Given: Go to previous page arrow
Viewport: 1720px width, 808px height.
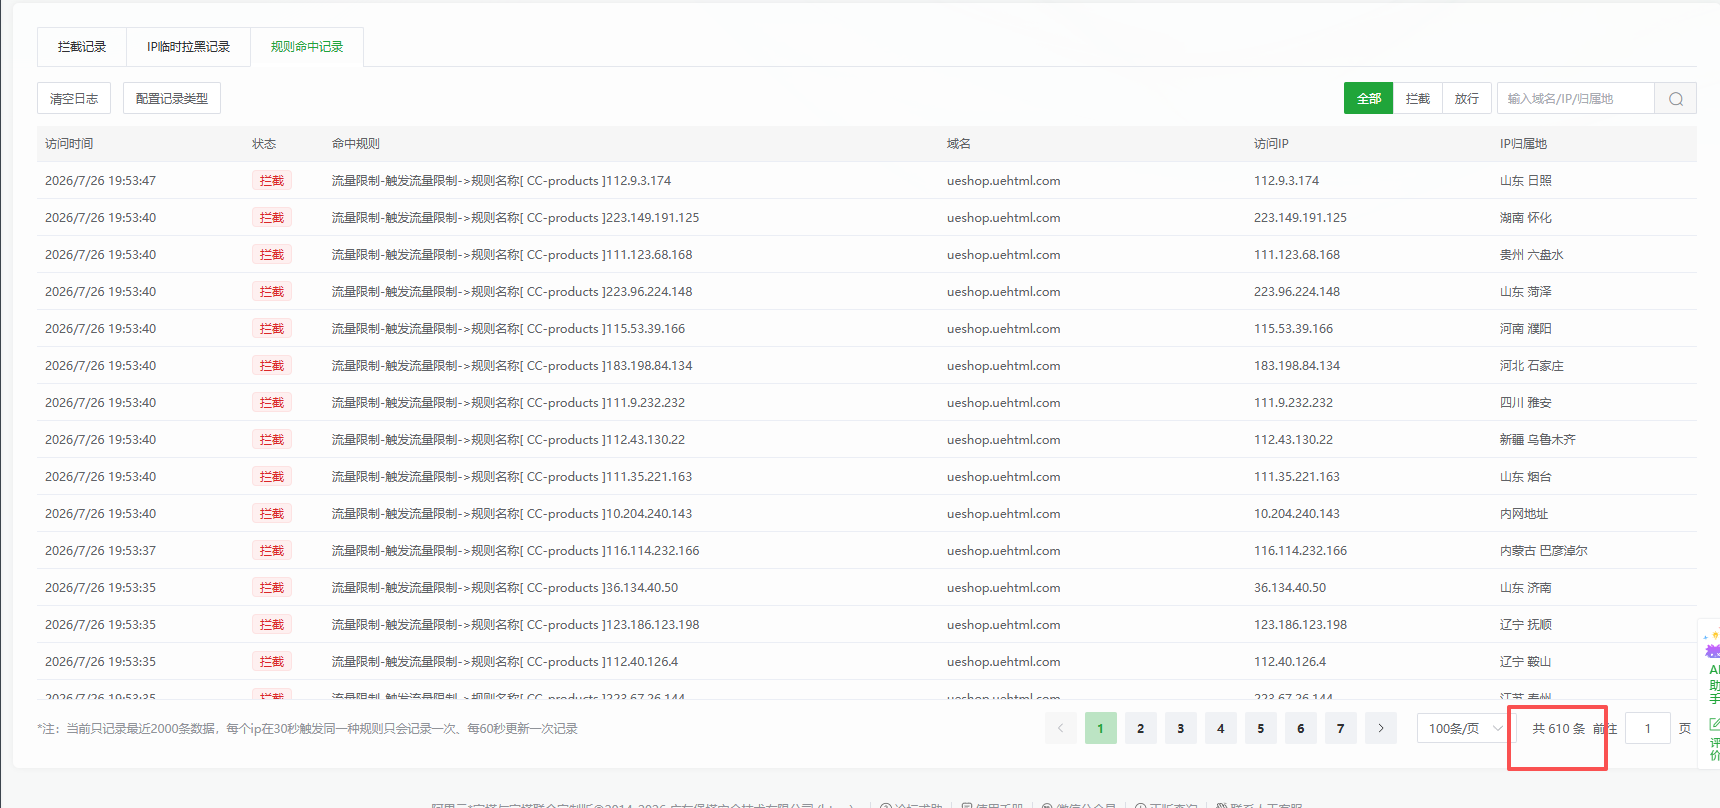Looking at the screenshot, I should pyautogui.click(x=1061, y=728).
